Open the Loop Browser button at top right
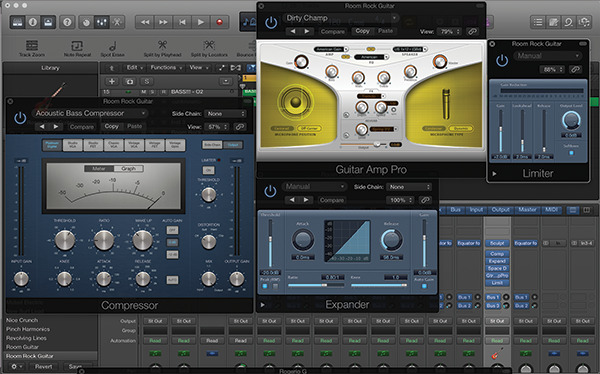This screenshot has width=600, height=374. [569, 22]
